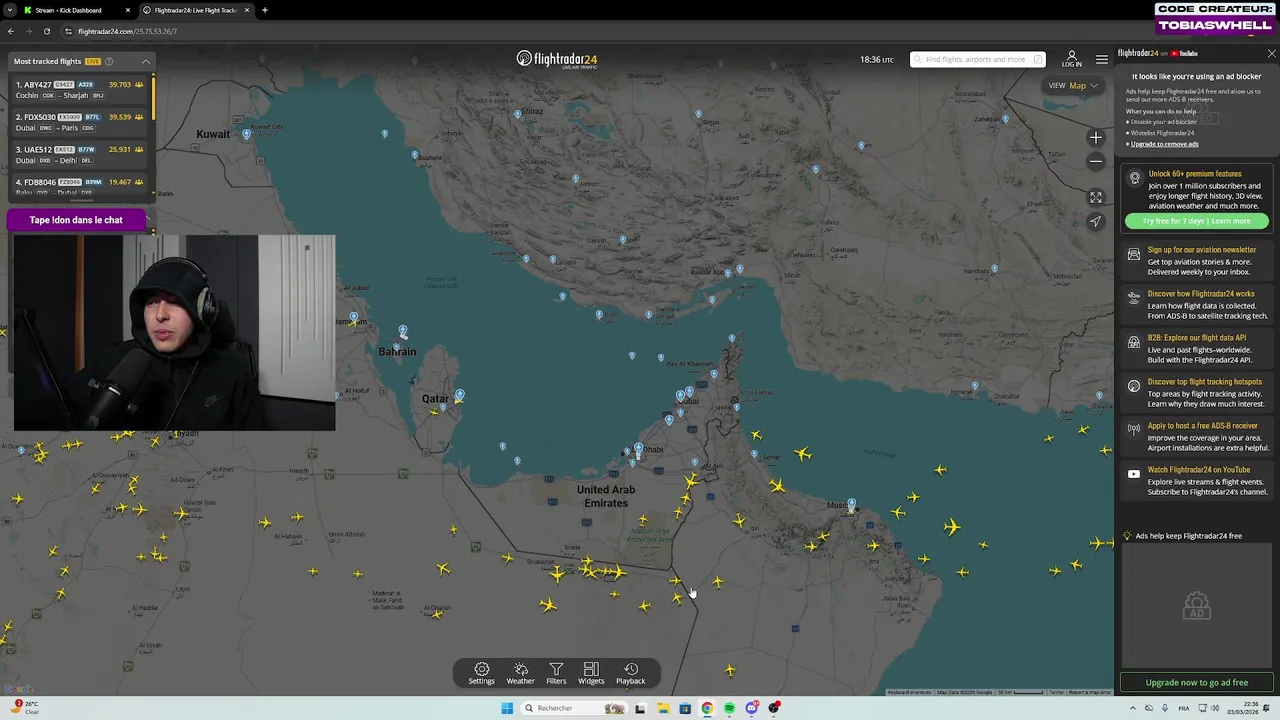Viewport: 1280px width, 720px height.
Task: Open Discover how Flightradar24 works
Action: (1197, 304)
